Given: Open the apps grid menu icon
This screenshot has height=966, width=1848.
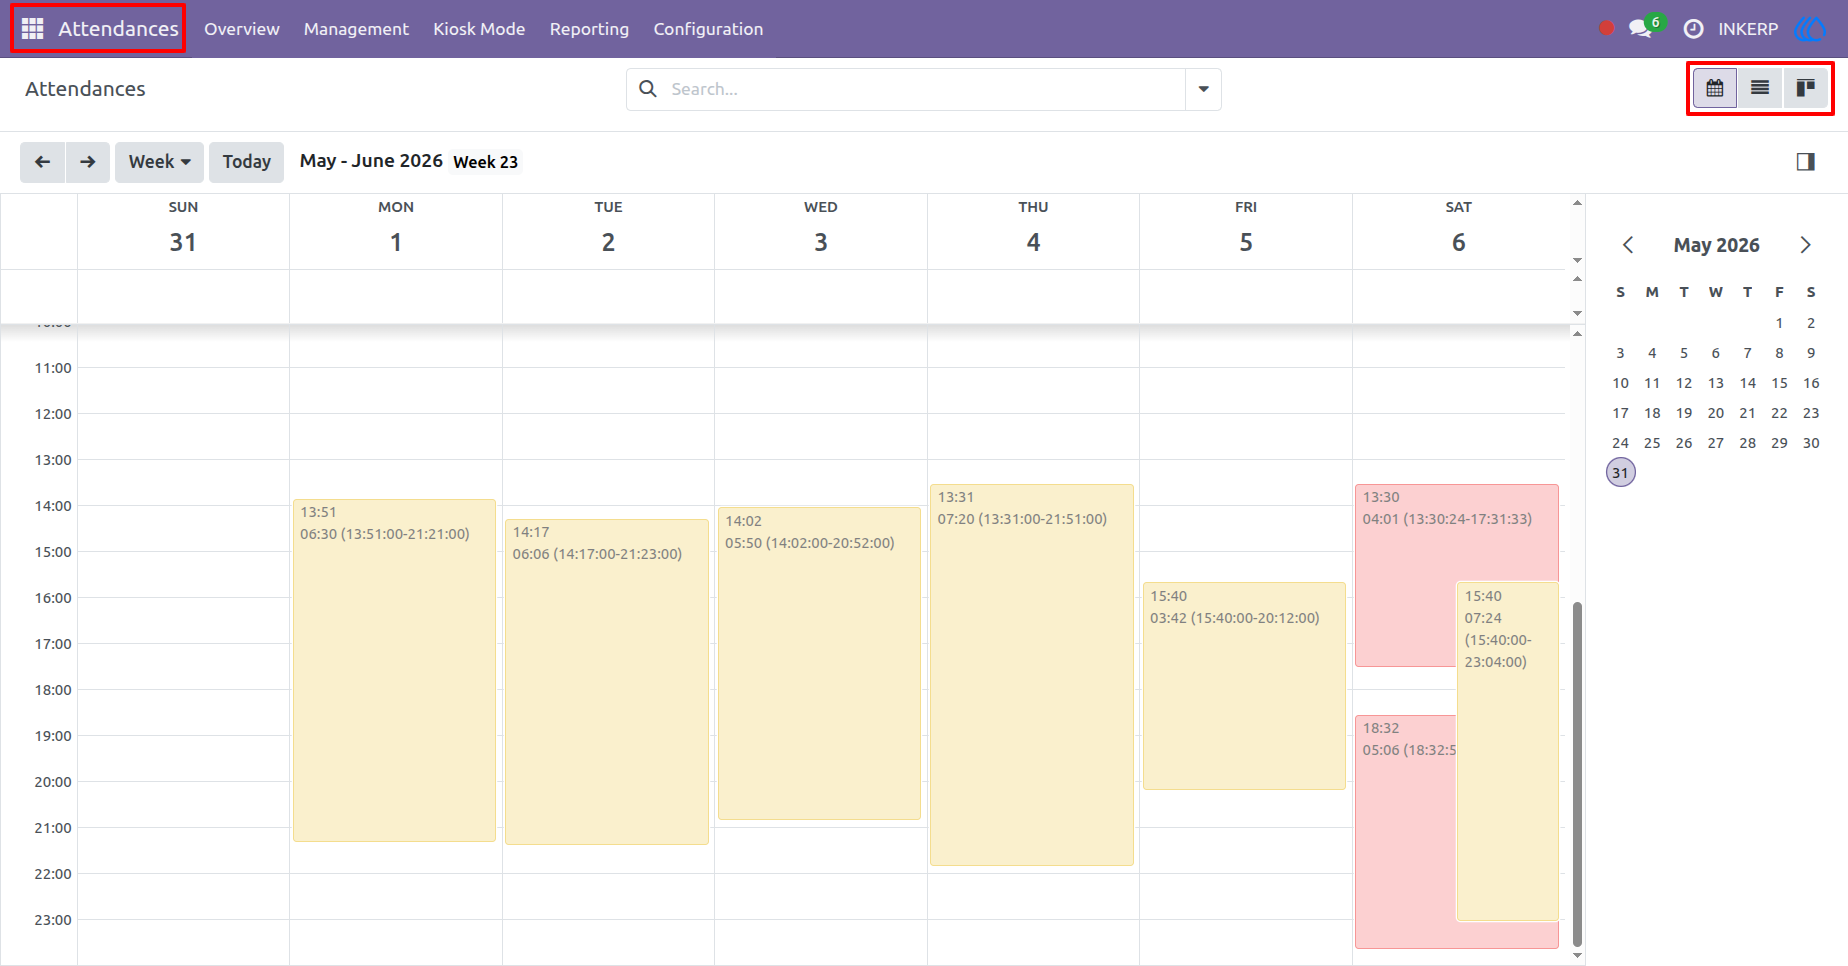Looking at the screenshot, I should tap(33, 29).
